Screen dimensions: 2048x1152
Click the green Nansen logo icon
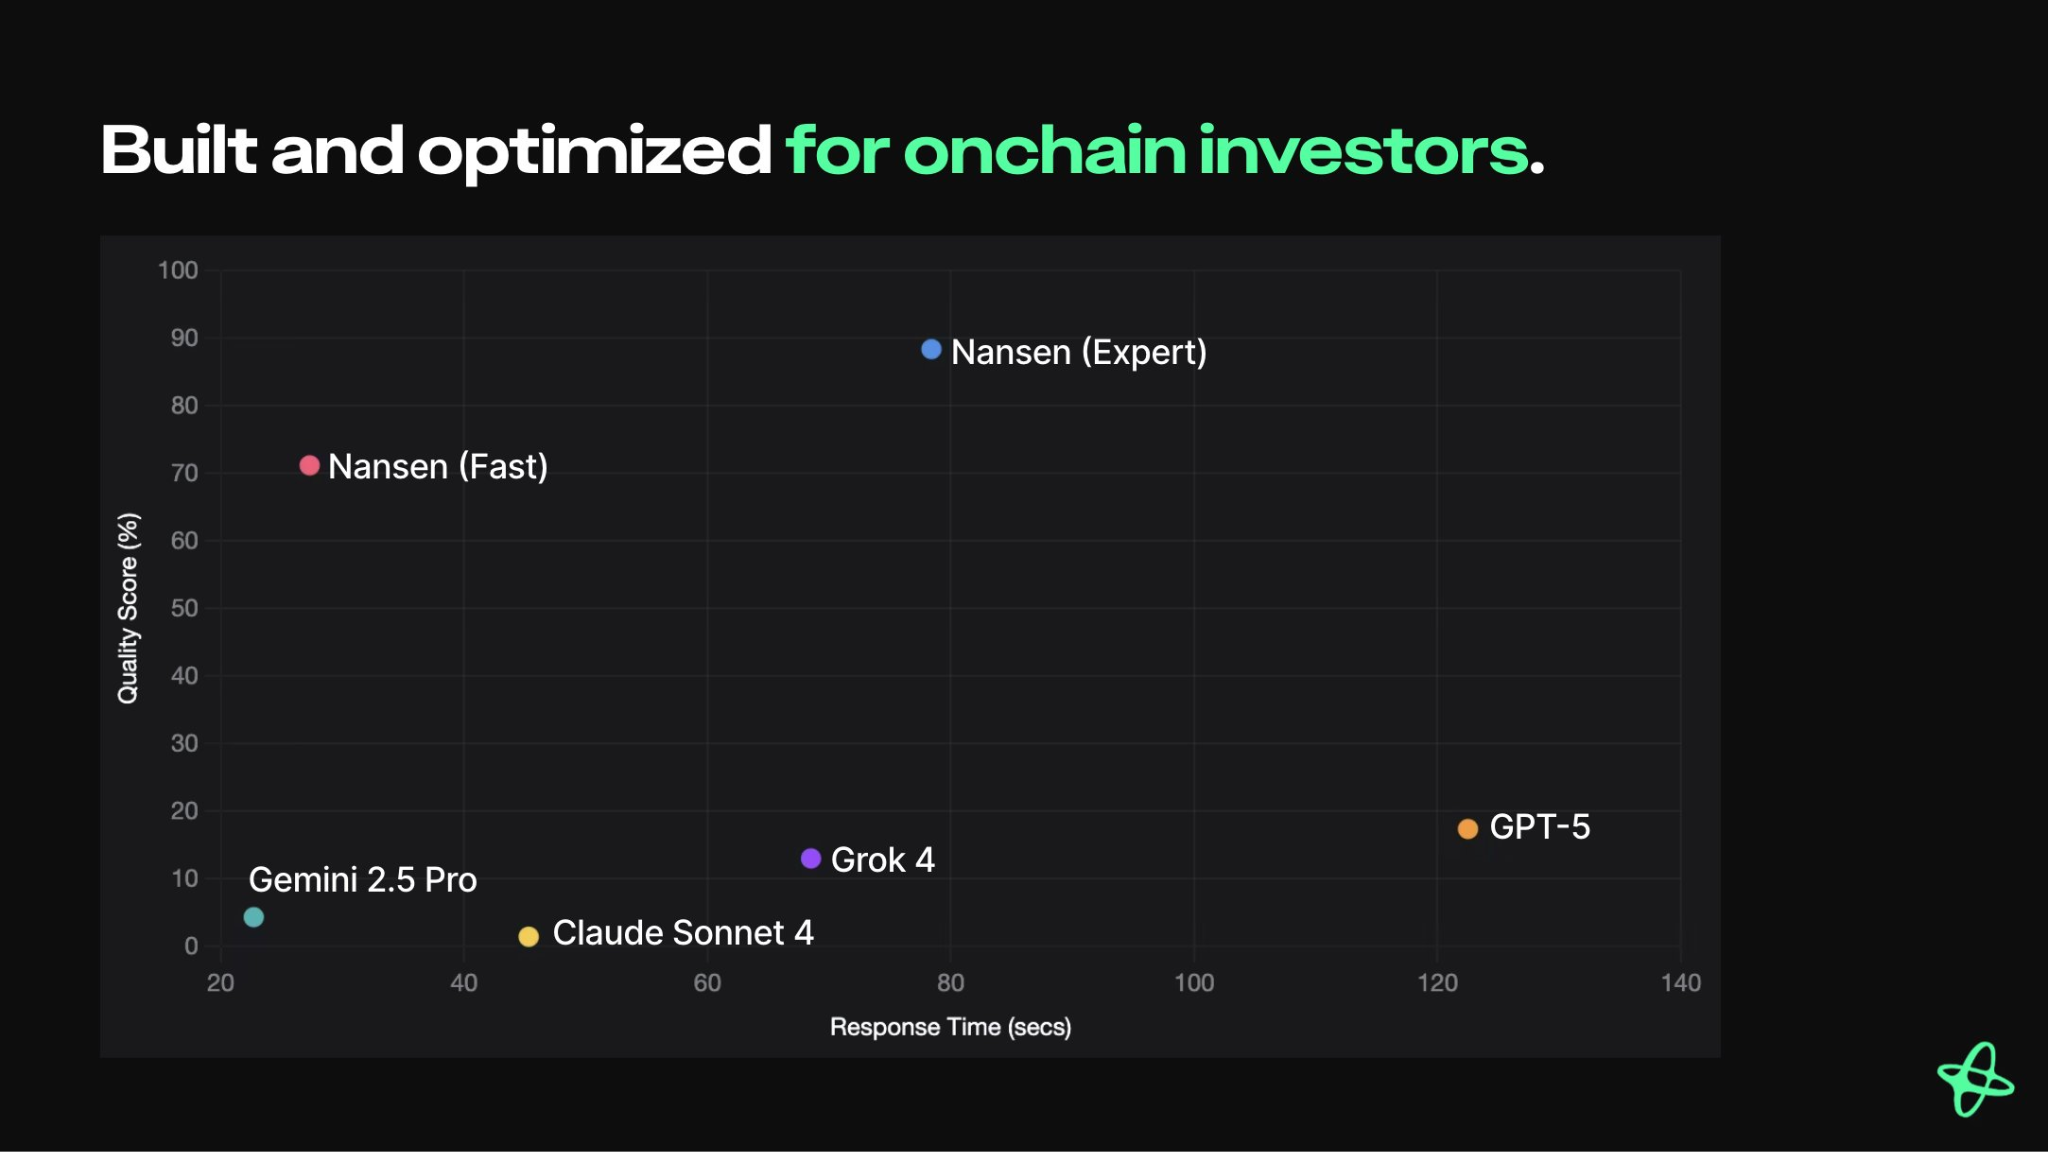1975,1079
